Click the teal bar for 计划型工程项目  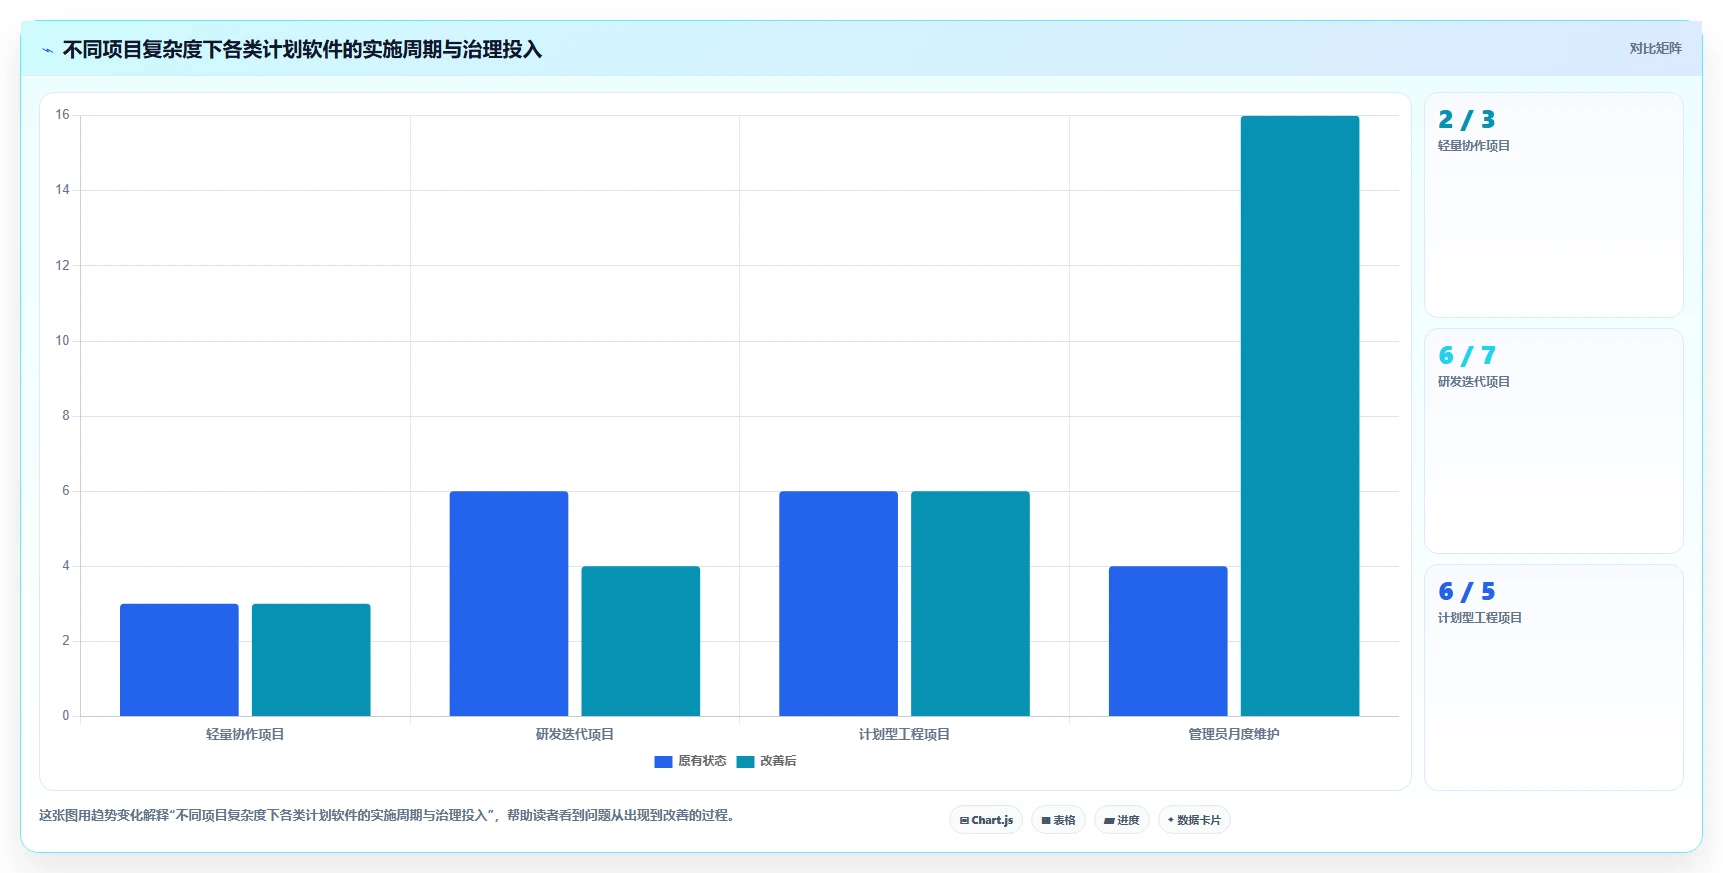tap(970, 603)
